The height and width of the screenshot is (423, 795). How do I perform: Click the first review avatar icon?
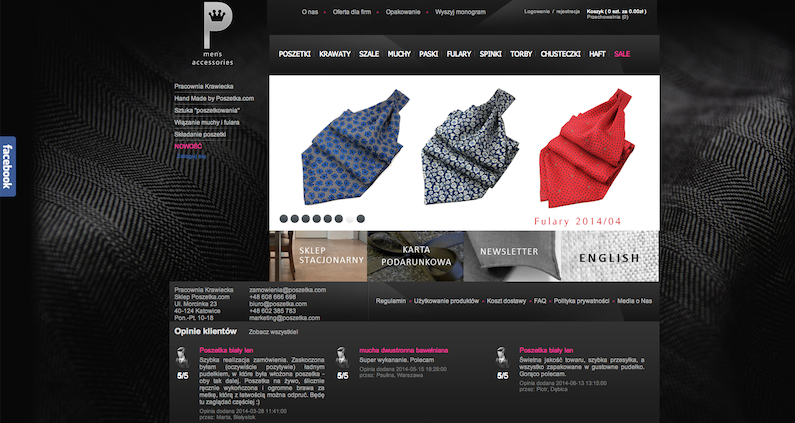coord(183,358)
